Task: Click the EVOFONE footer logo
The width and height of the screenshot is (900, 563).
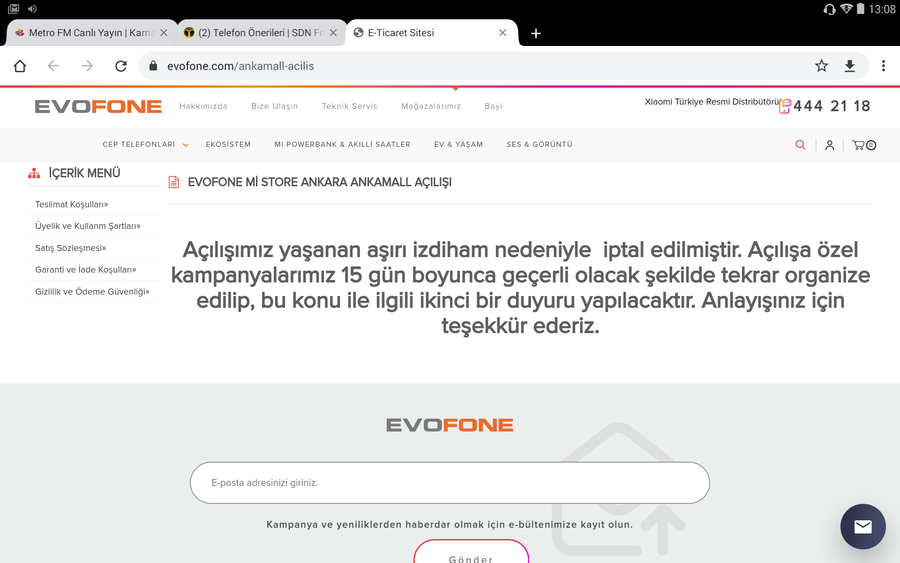Action: pos(449,425)
